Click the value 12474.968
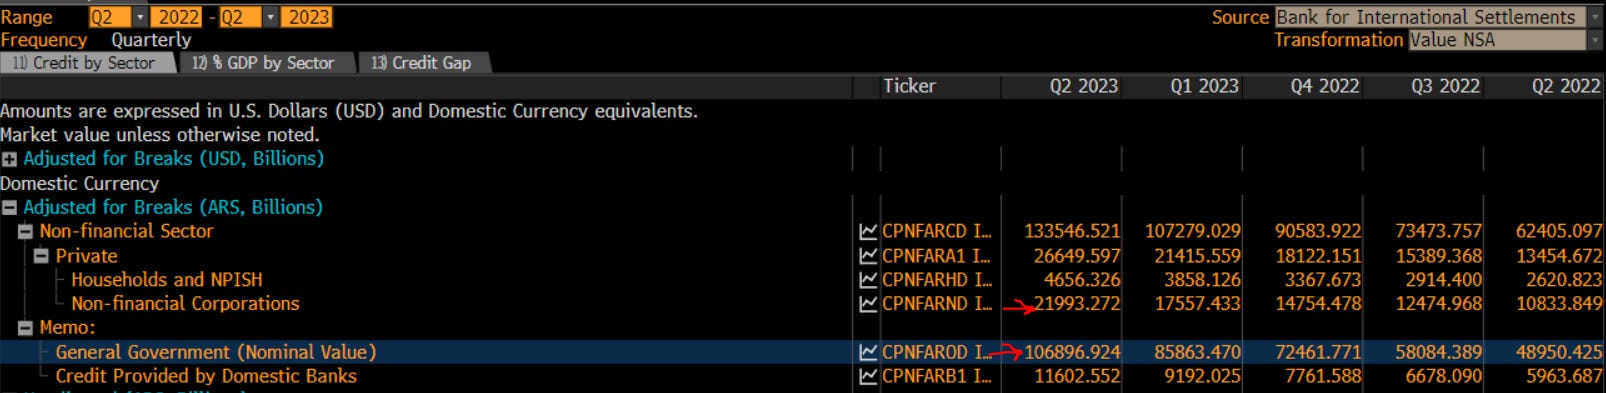The width and height of the screenshot is (1606, 393). point(1438,304)
